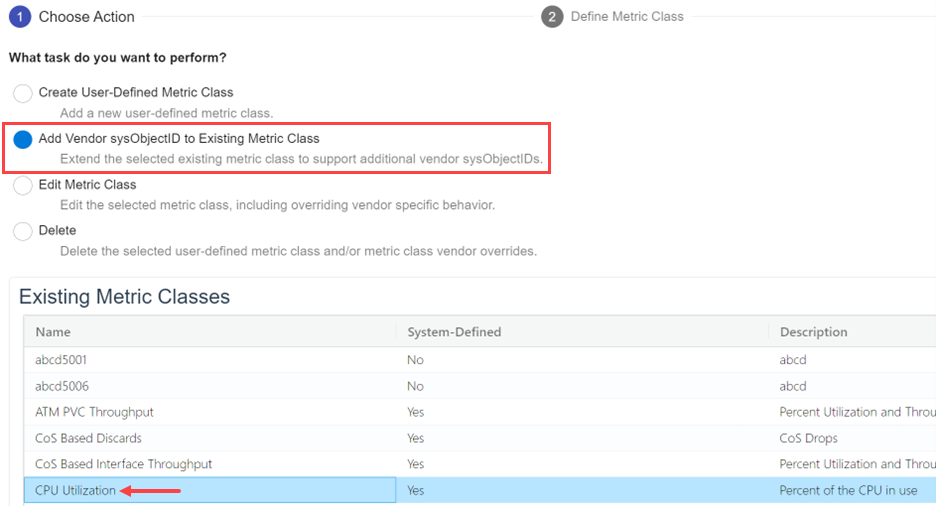Open the Choose Action wizard step label
936x506 pixels.
(86, 17)
